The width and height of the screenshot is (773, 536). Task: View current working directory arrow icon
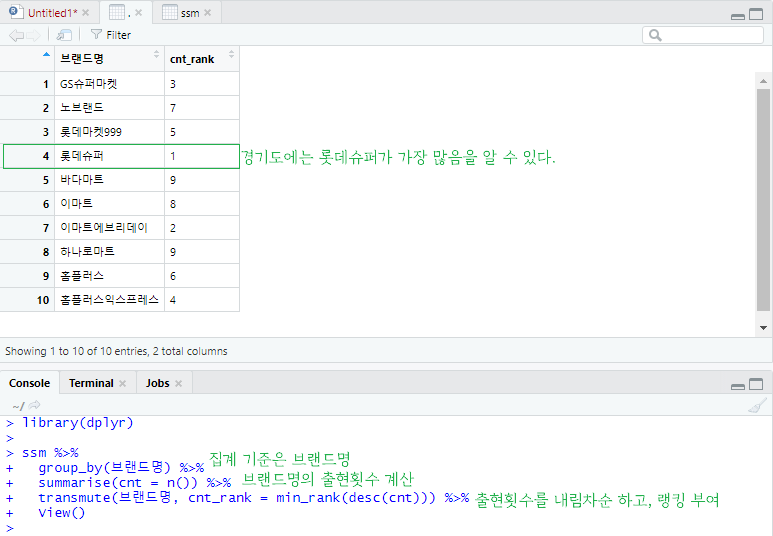tap(34, 405)
